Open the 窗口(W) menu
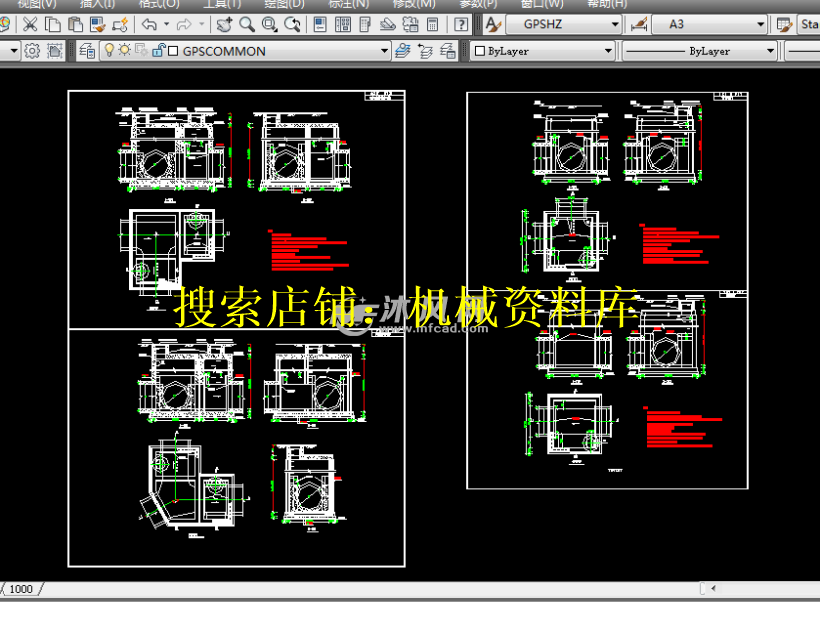 point(542,4)
